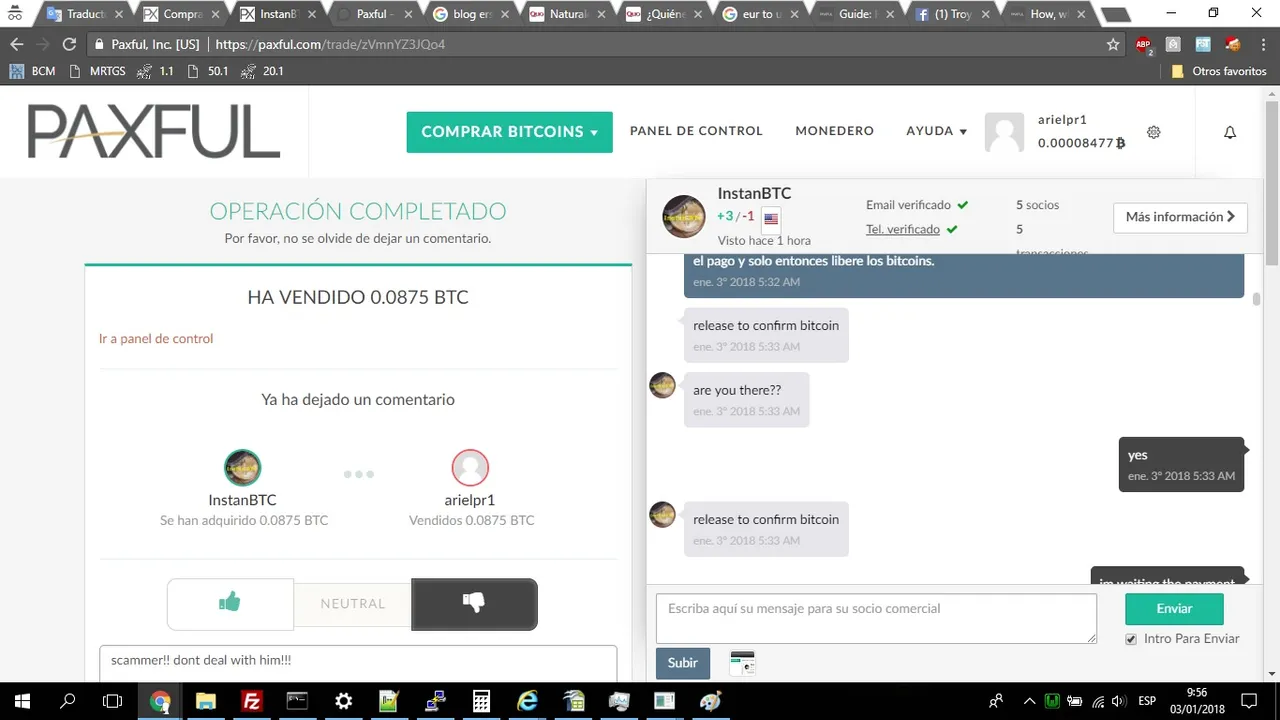The image size is (1280, 720).
Task: Open the notifications bell
Action: pyautogui.click(x=1230, y=132)
